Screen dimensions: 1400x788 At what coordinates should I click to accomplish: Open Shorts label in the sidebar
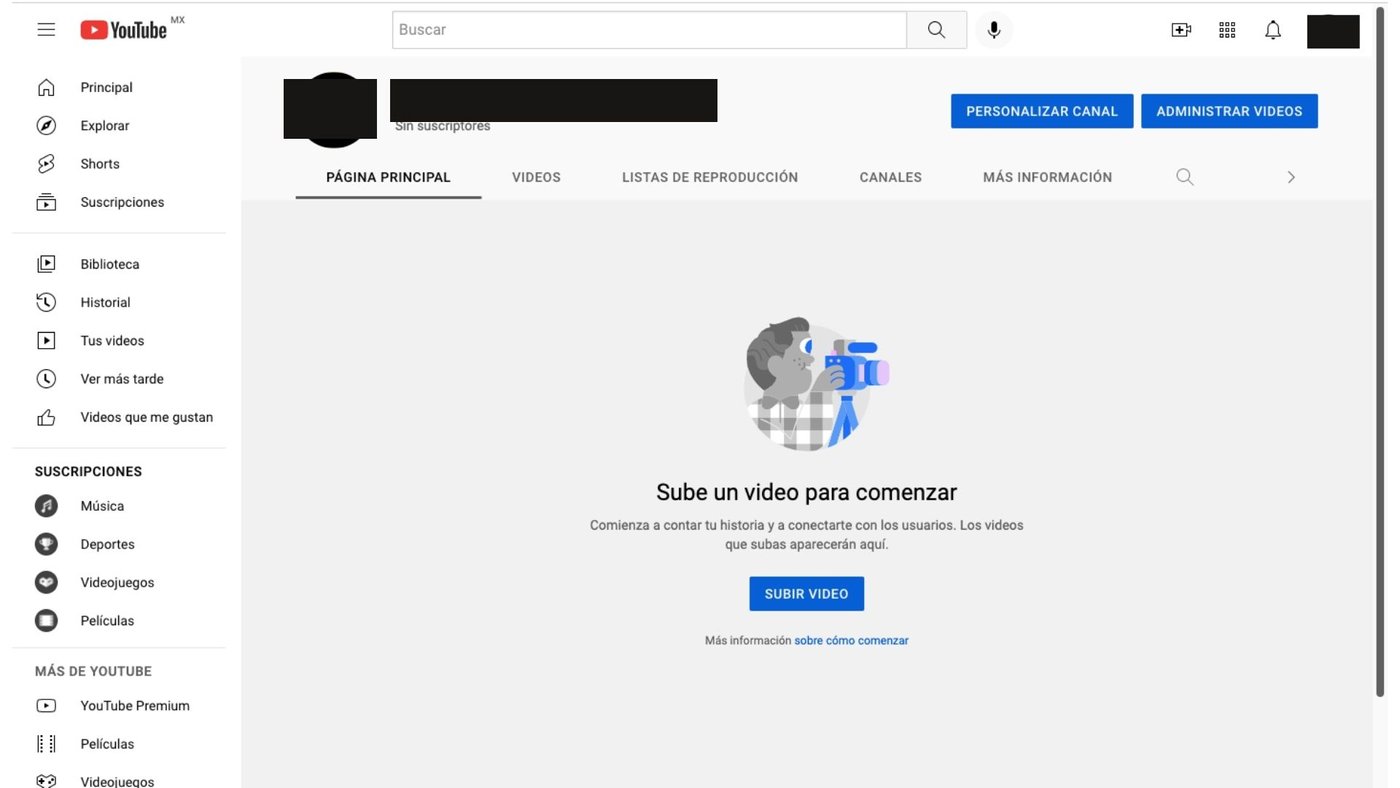100,164
